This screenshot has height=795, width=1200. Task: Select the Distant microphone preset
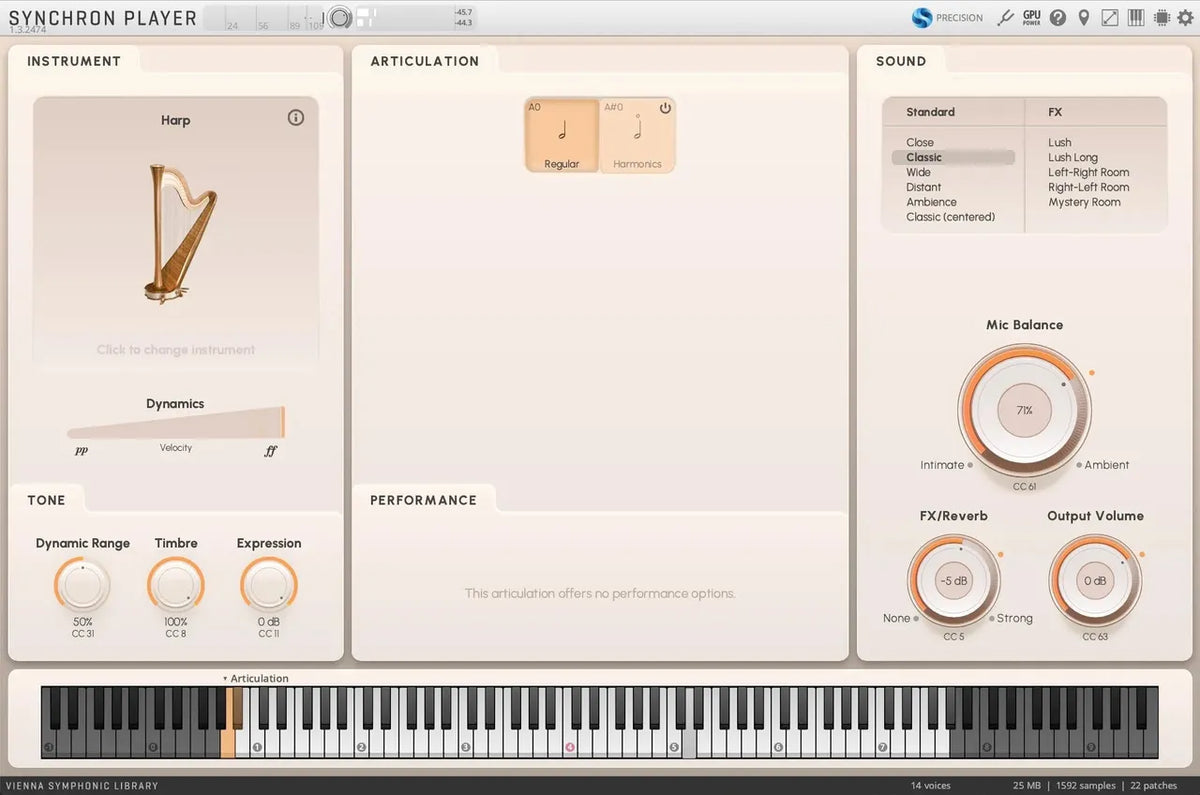(923, 187)
